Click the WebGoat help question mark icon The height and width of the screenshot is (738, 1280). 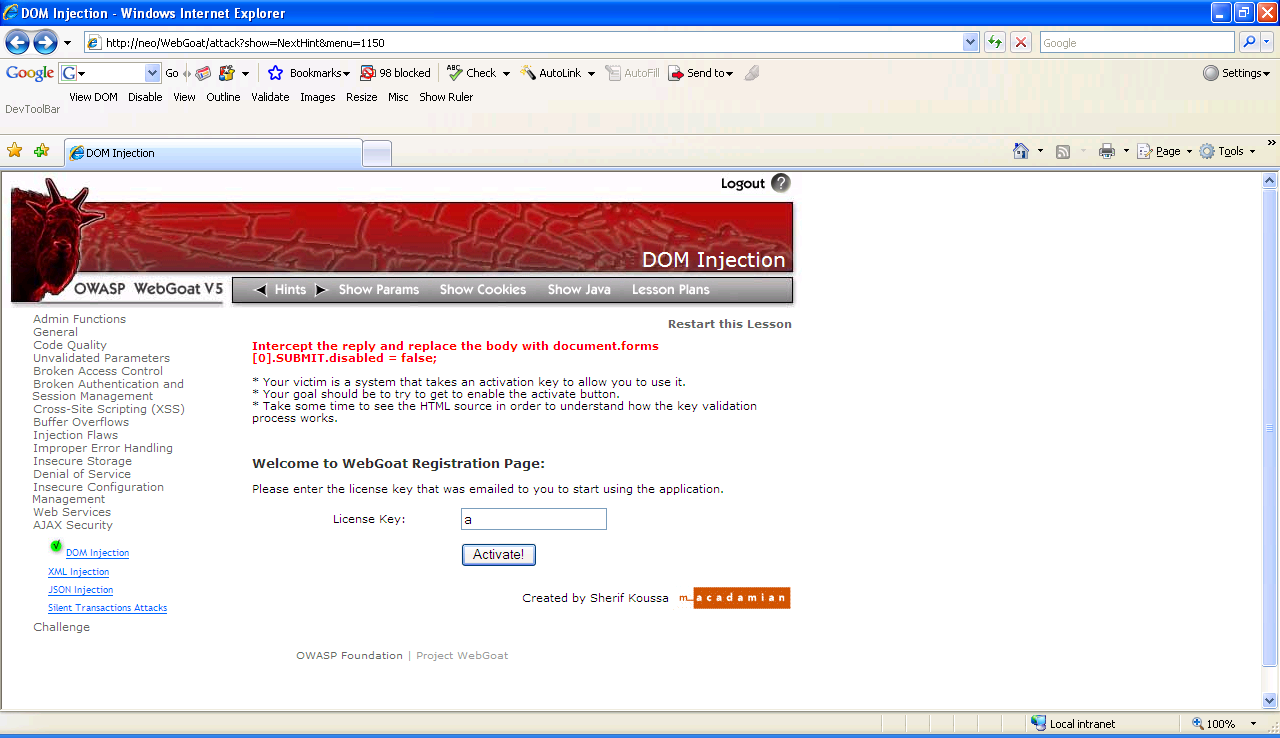point(781,183)
